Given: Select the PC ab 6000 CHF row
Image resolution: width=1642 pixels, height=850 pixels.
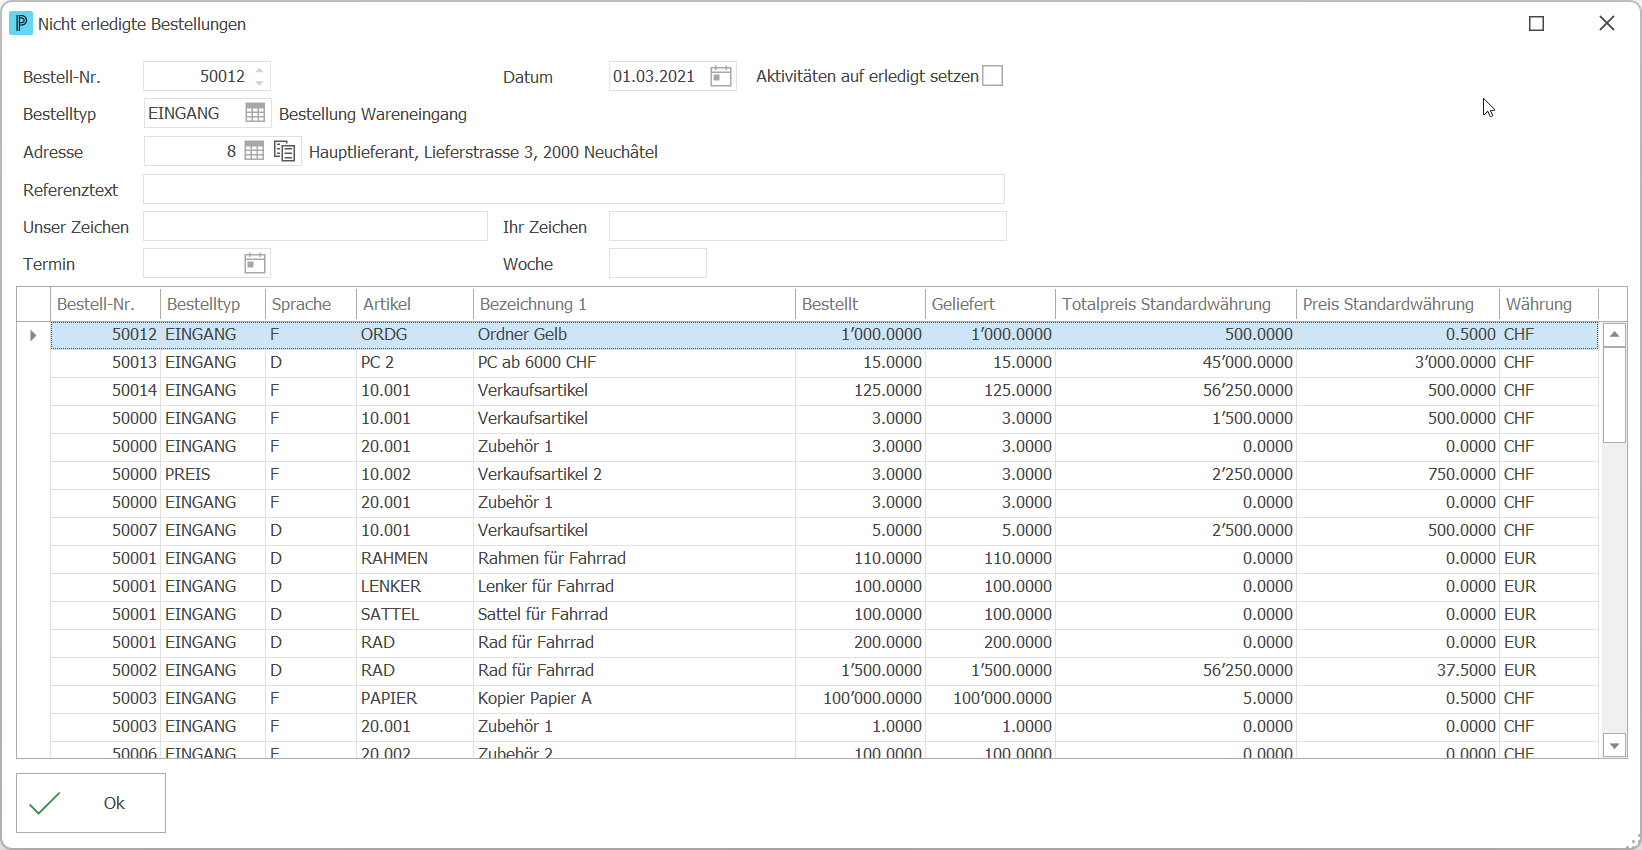Looking at the screenshot, I should pyautogui.click(x=824, y=362).
